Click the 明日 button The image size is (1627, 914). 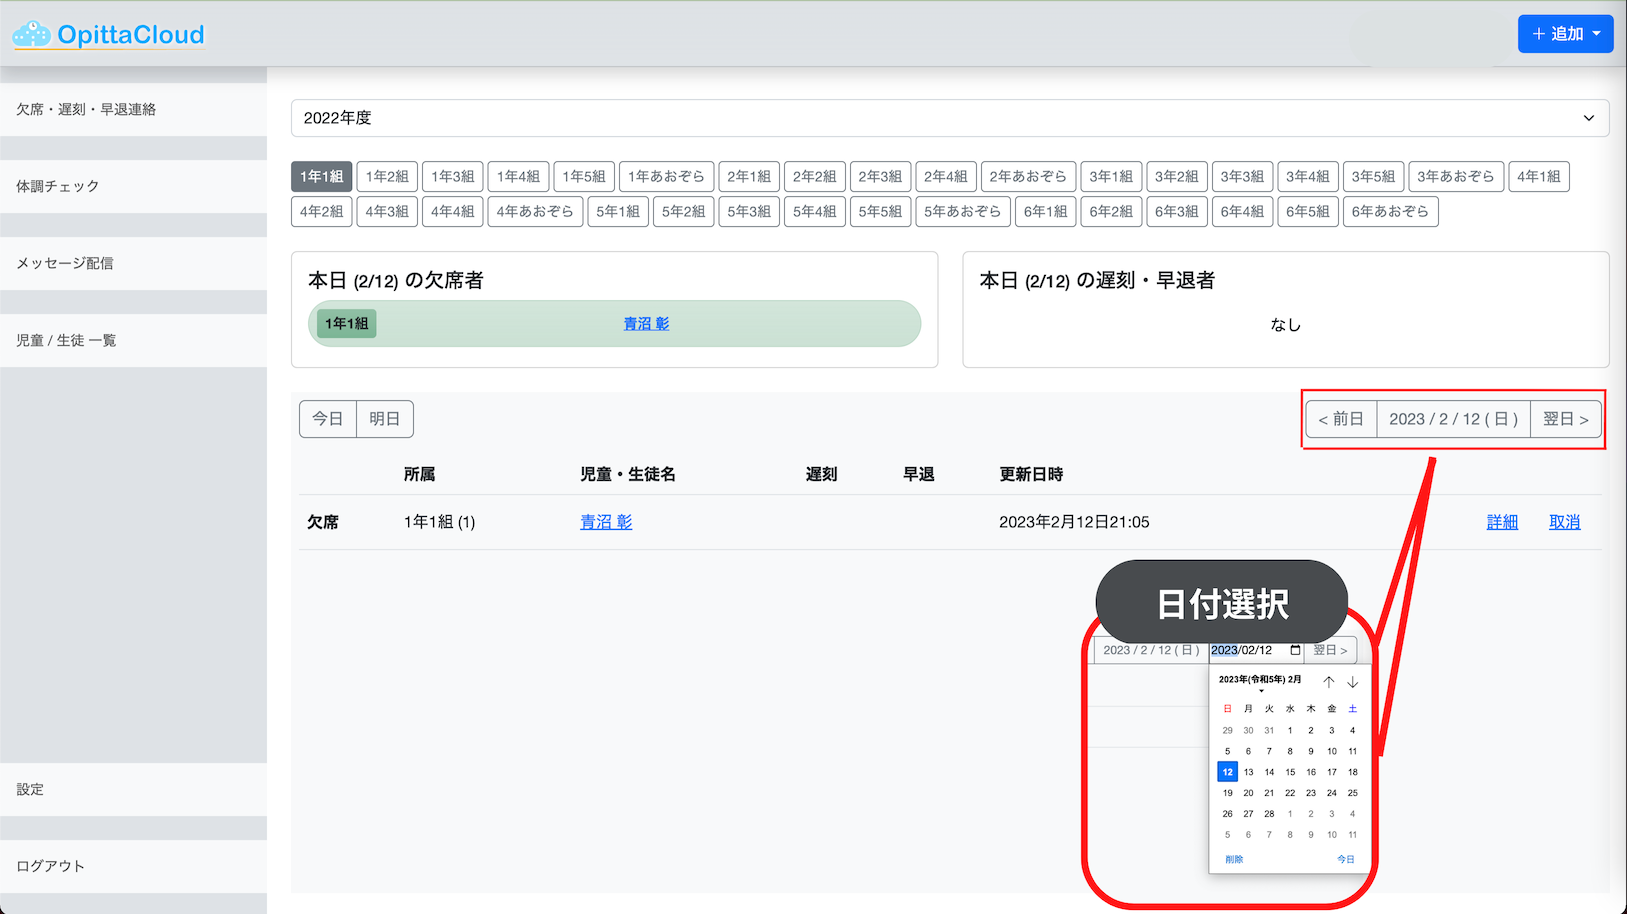tap(385, 419)
